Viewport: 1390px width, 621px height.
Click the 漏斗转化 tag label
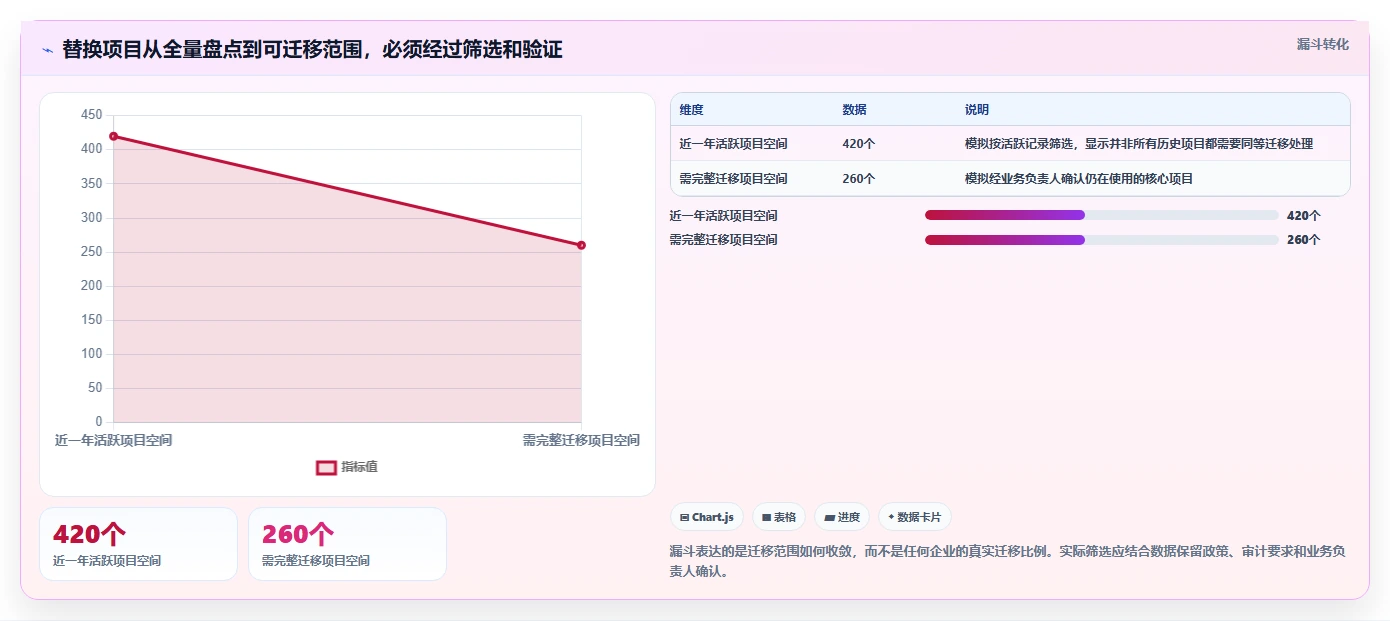coord(1323,44)
